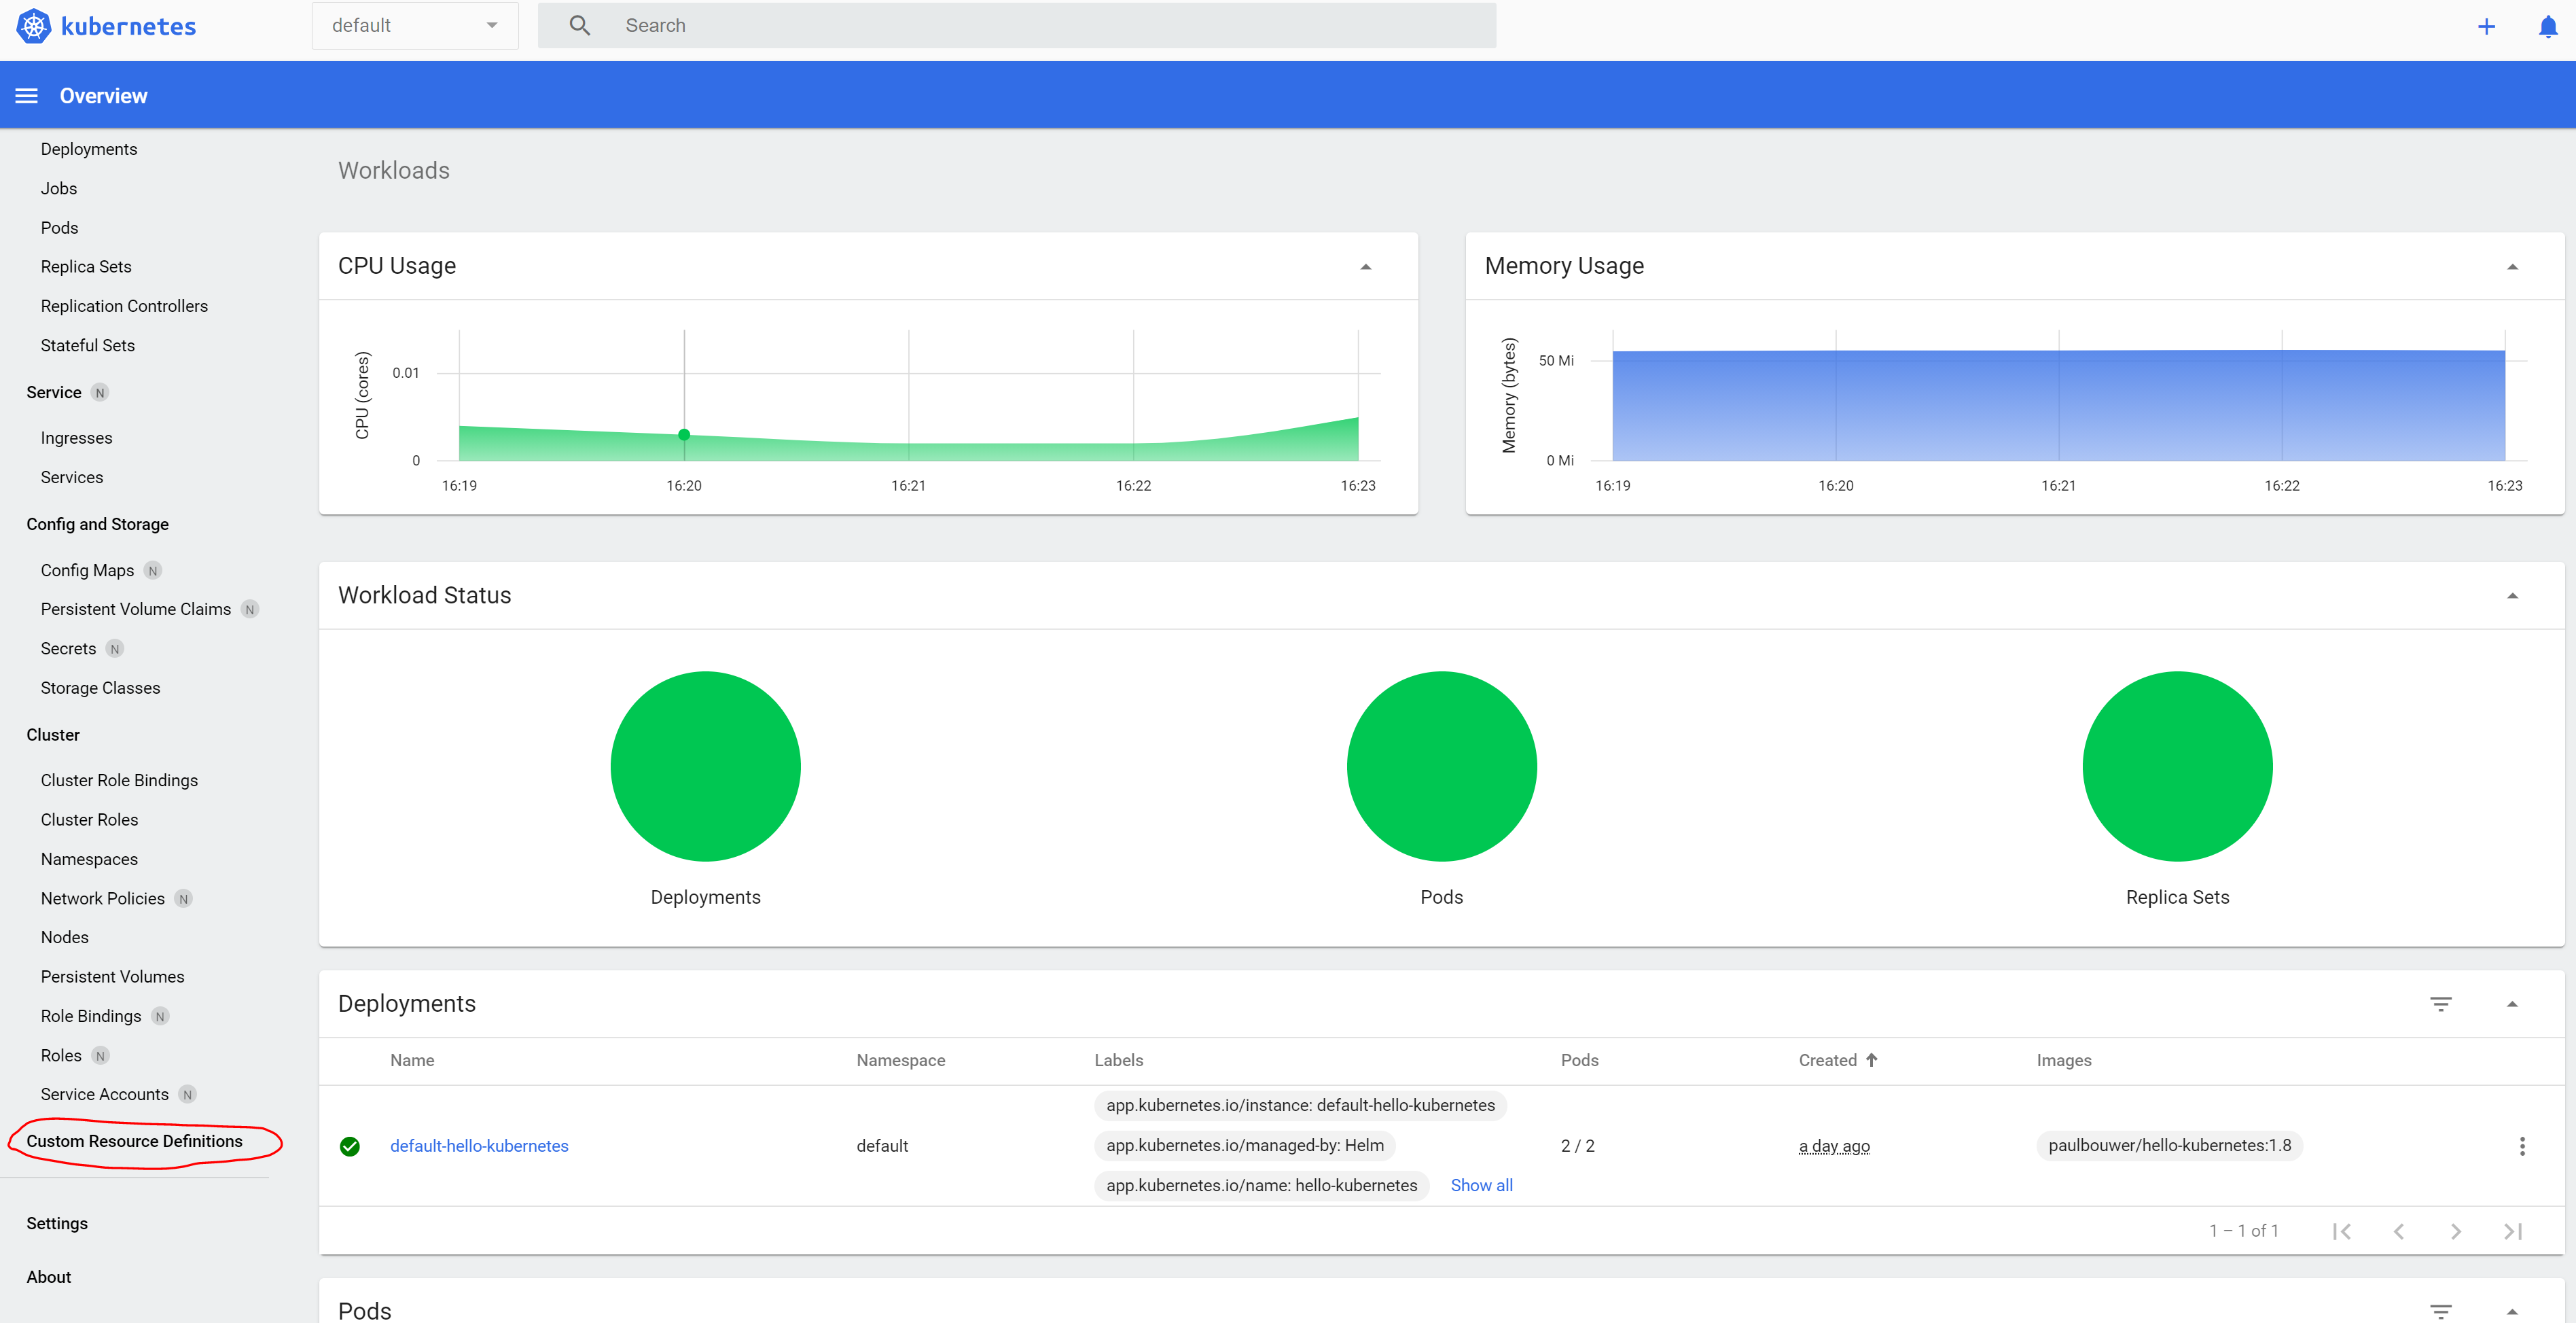The image size is (2576, 1323).
Task: Click the Kubernetes logo icon
Action: (33, 26)
